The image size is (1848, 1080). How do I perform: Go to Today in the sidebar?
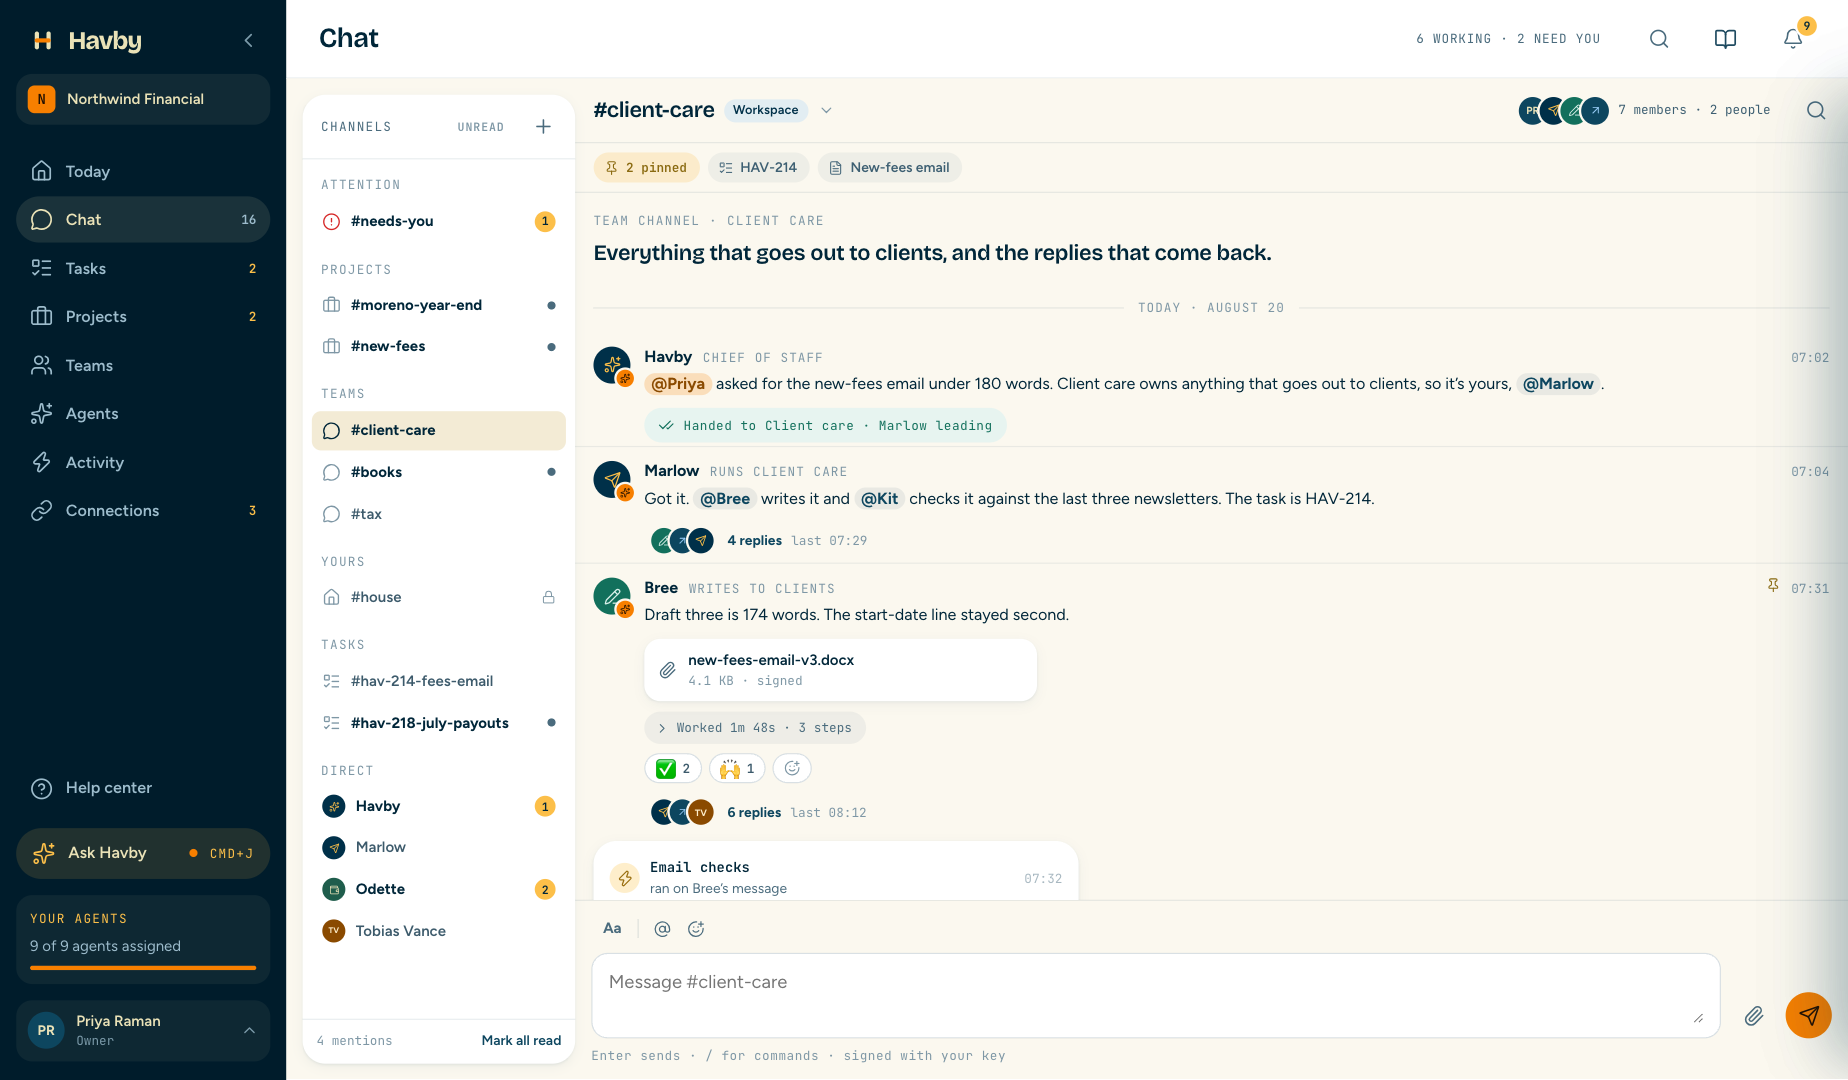click(x=143, y=172)
